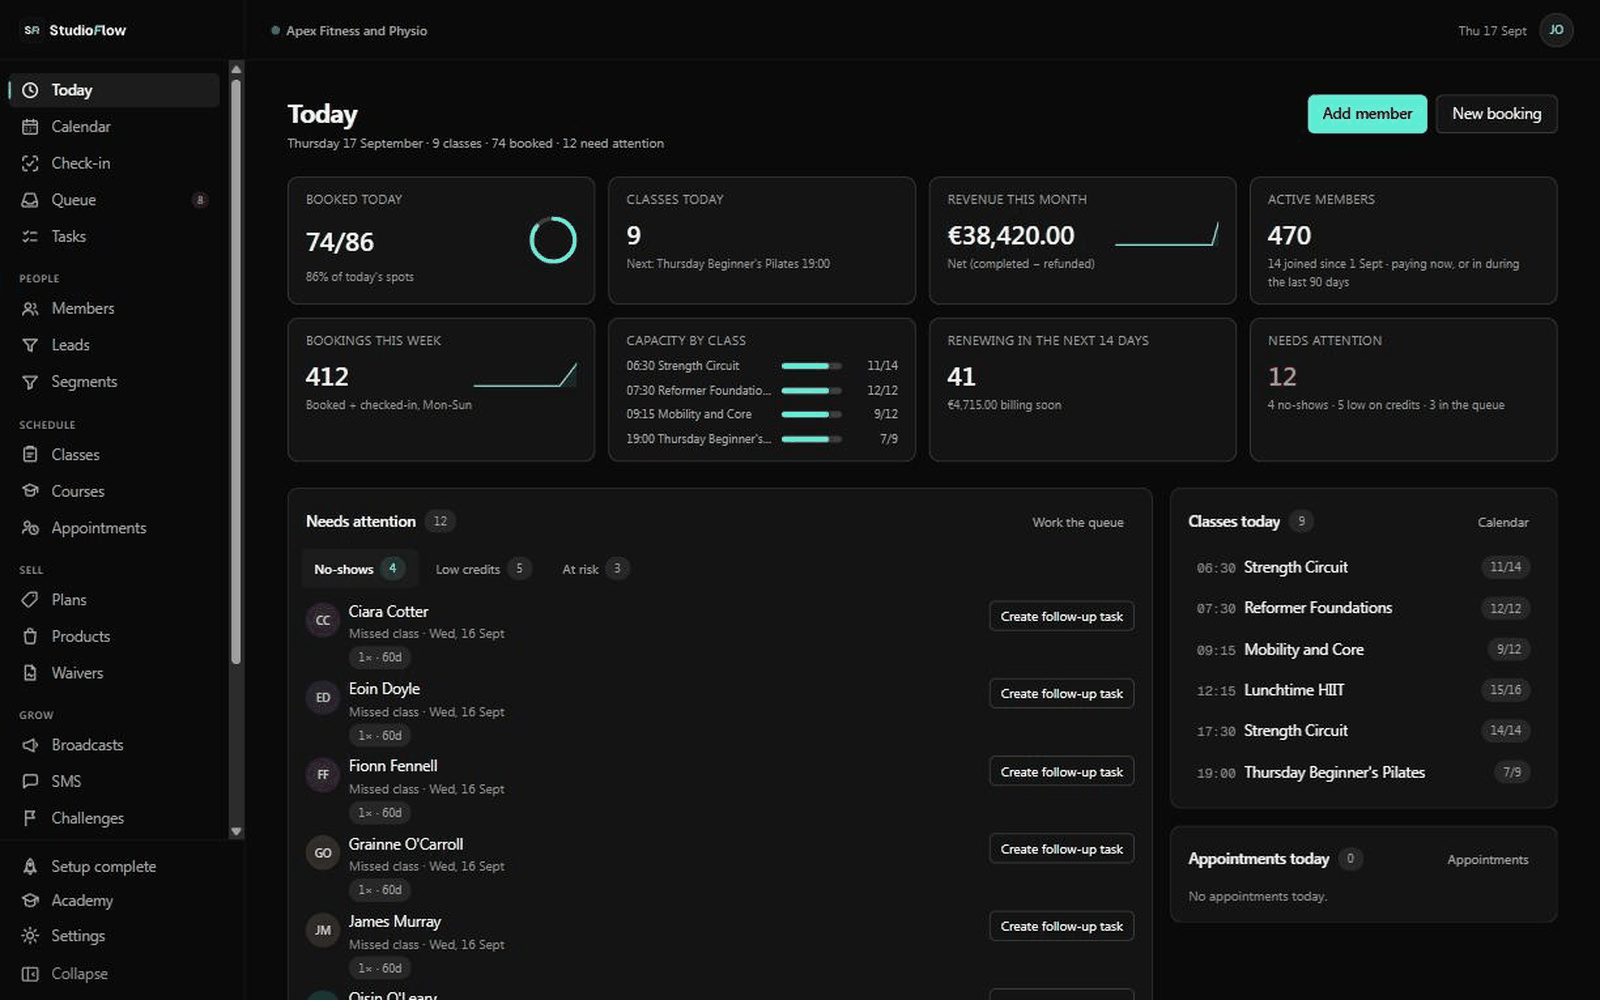Select the Today navigation item
This screenshot has height=1000, width=1600.
(x=114, y=90)
